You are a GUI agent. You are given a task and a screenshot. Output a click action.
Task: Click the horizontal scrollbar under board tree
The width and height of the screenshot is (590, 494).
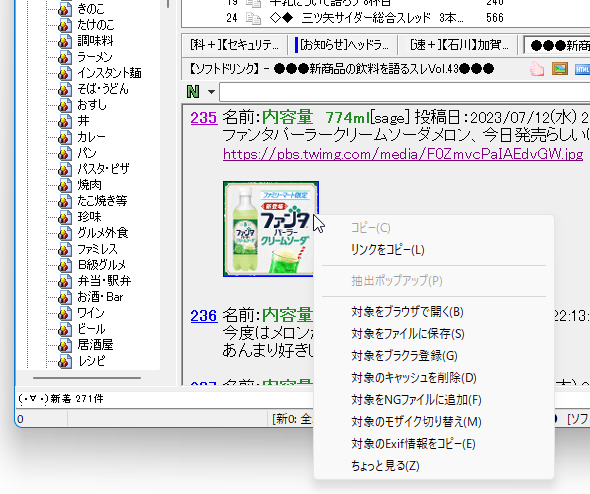pyautogui.click(x=87, y=378)
